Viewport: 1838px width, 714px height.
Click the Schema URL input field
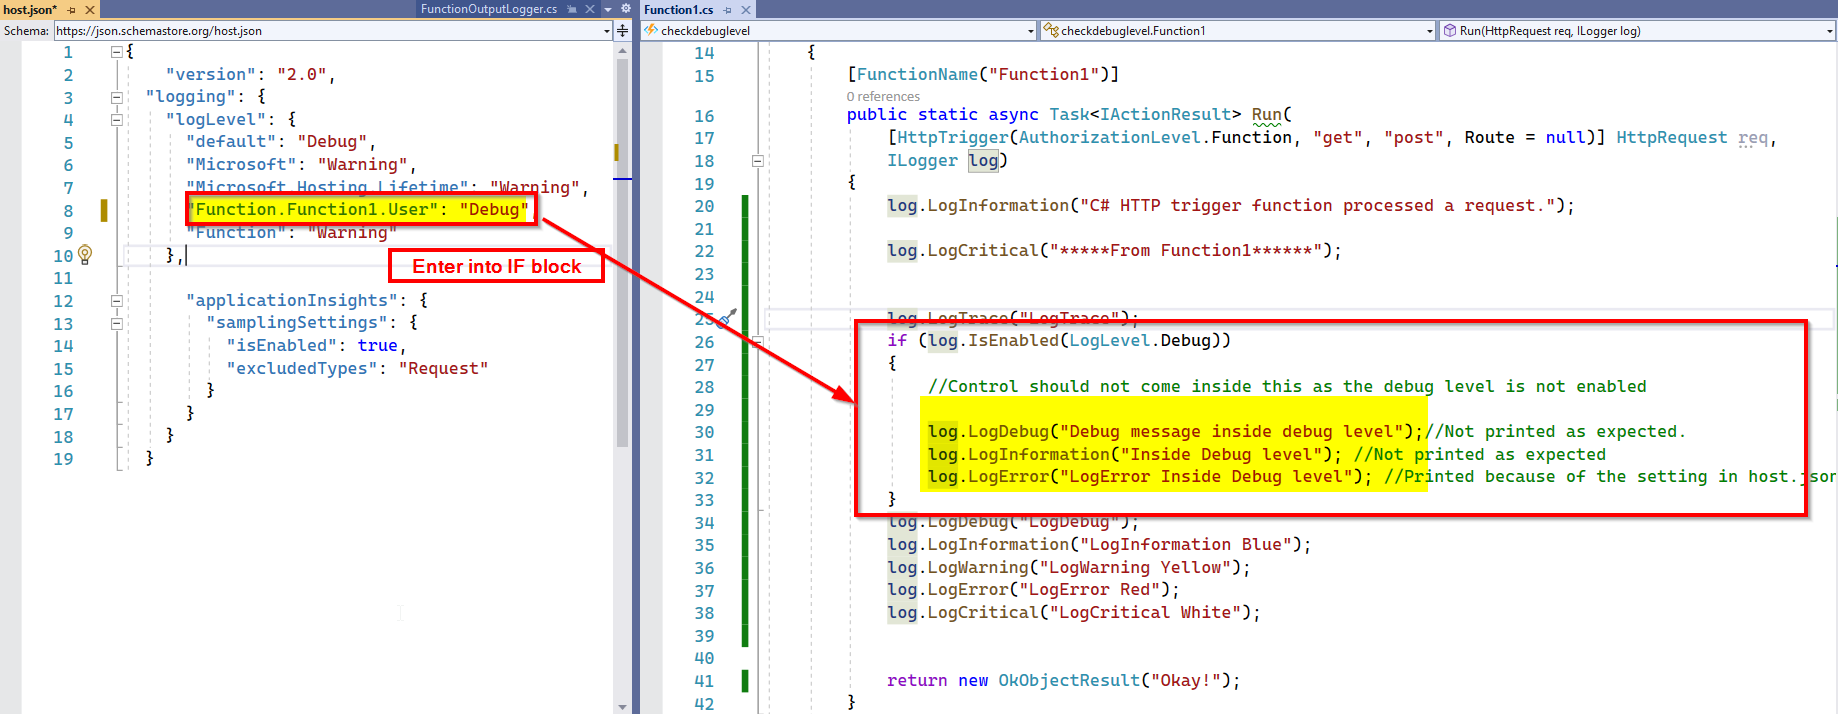coord(328,31)
